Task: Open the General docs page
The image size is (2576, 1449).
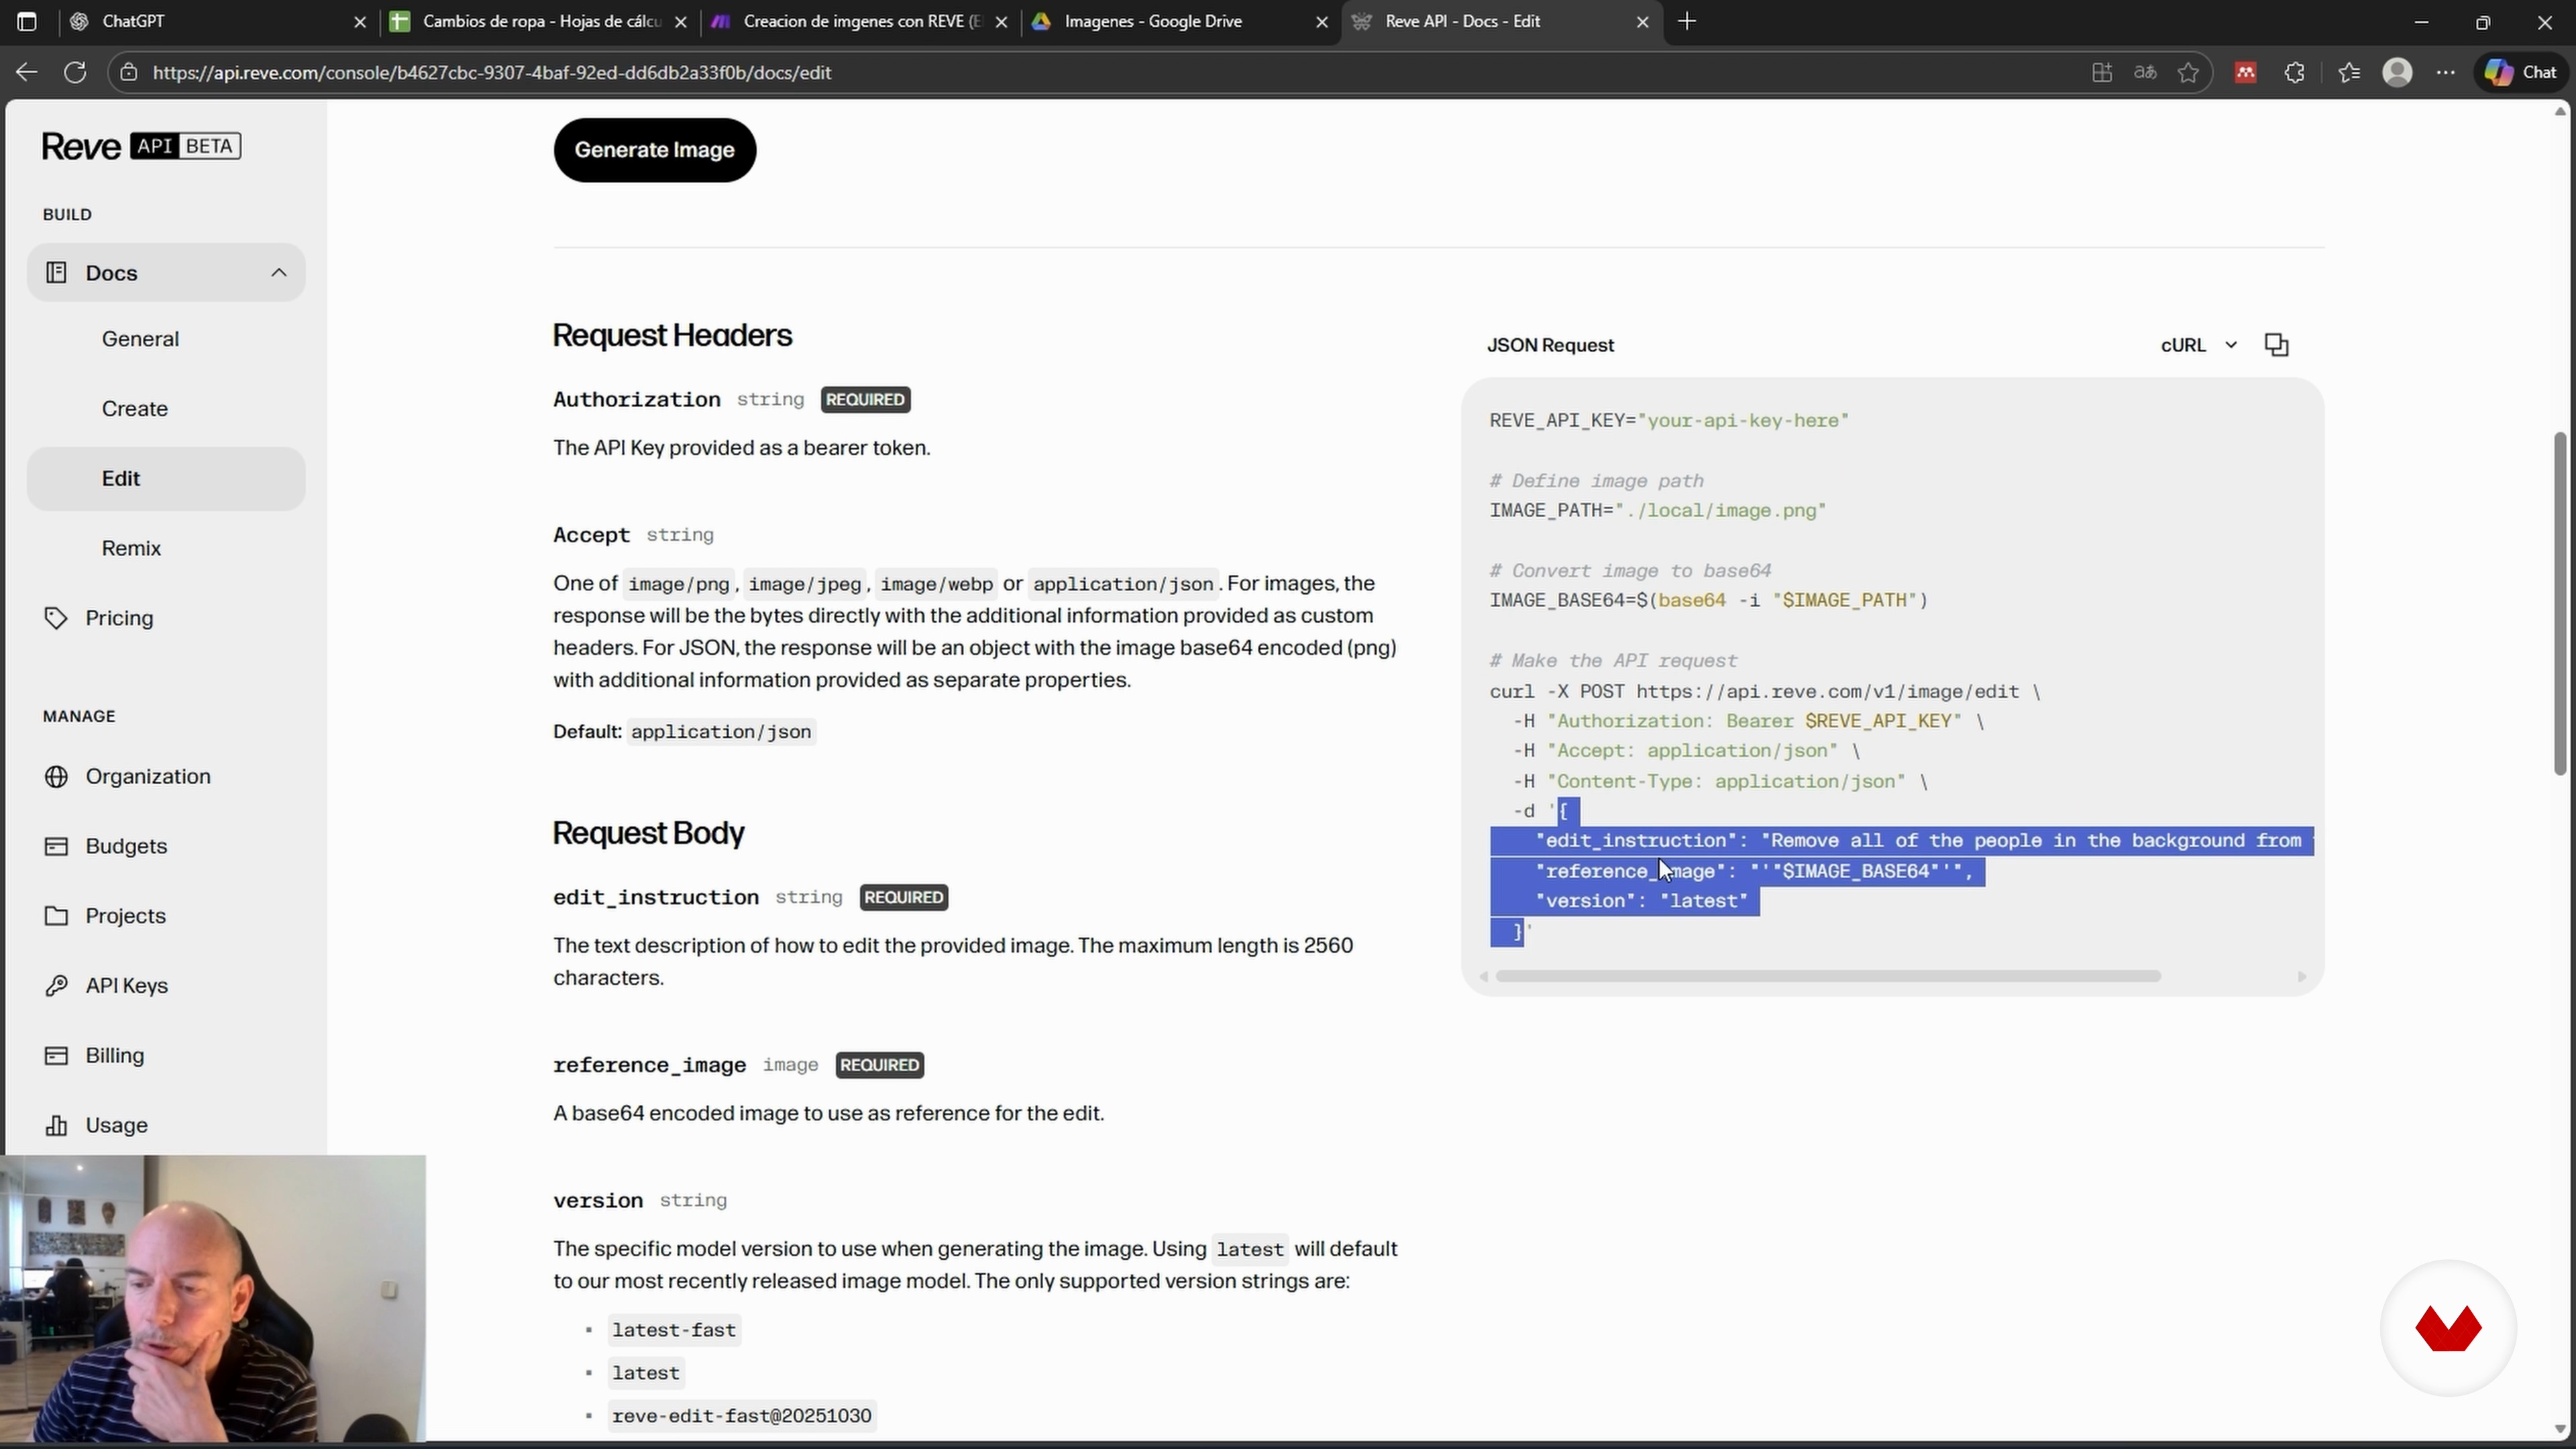Action: coord(140,339)
